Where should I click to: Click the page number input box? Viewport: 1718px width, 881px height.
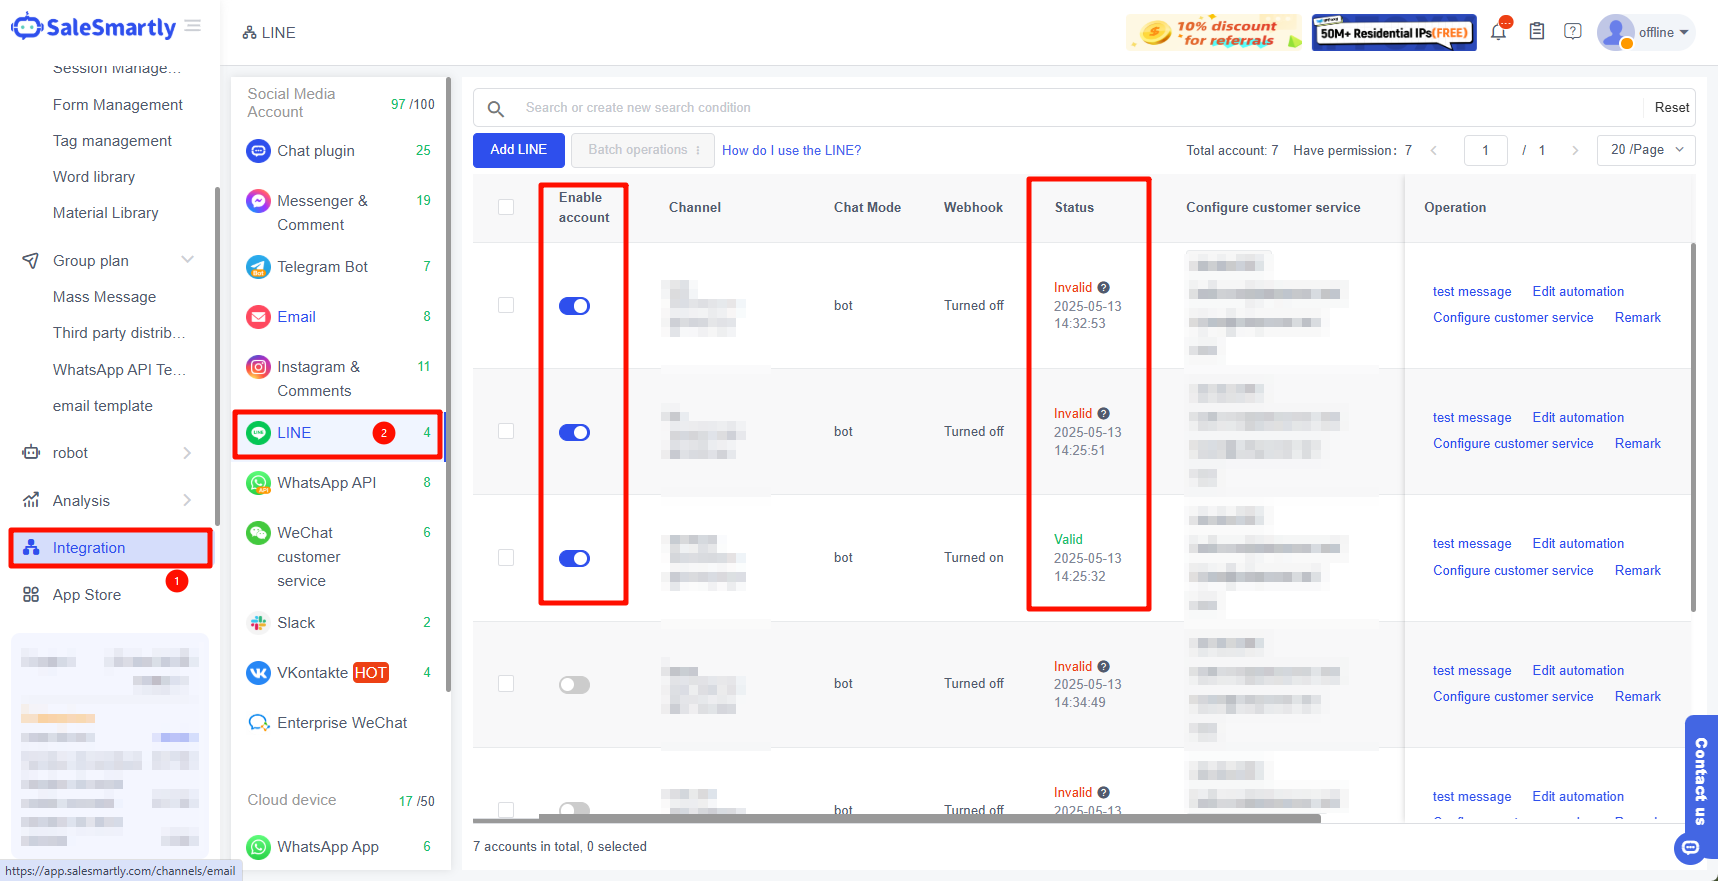[1485, 150]
